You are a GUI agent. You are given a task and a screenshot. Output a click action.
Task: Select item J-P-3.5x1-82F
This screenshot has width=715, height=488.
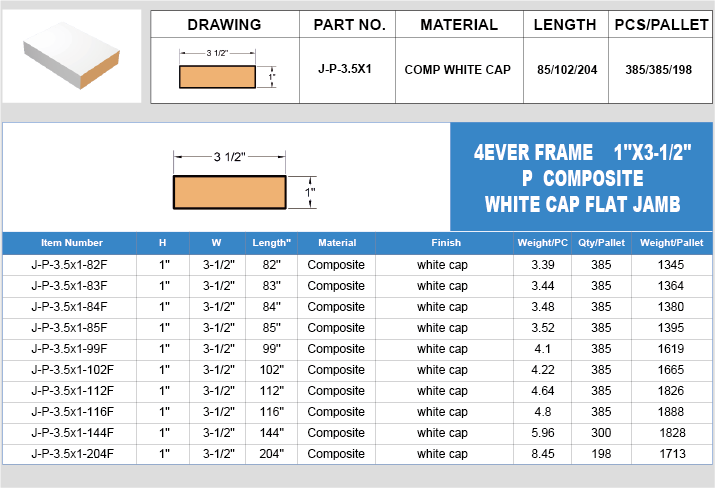[x=69, y=265]
